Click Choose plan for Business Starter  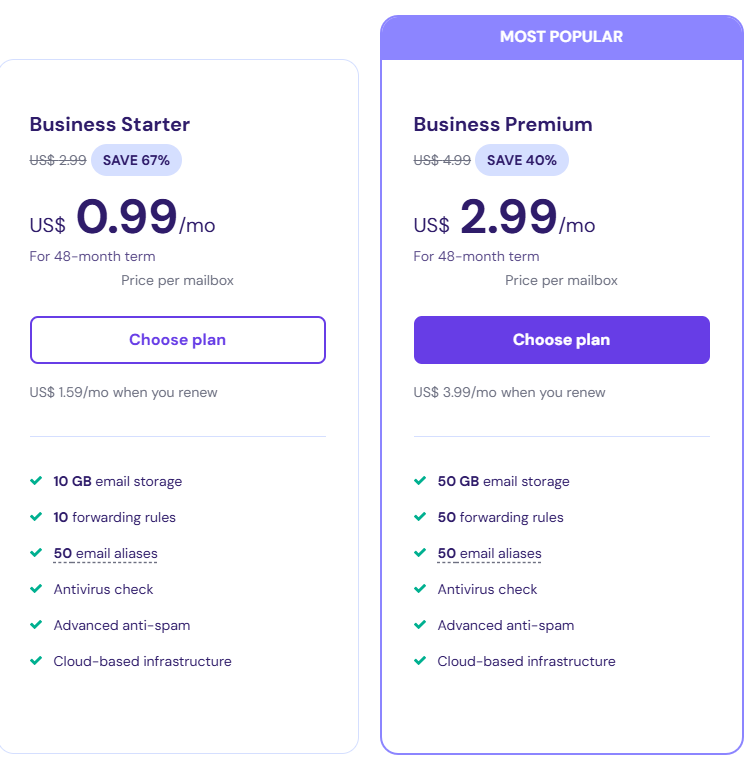(x=177, y=340)
